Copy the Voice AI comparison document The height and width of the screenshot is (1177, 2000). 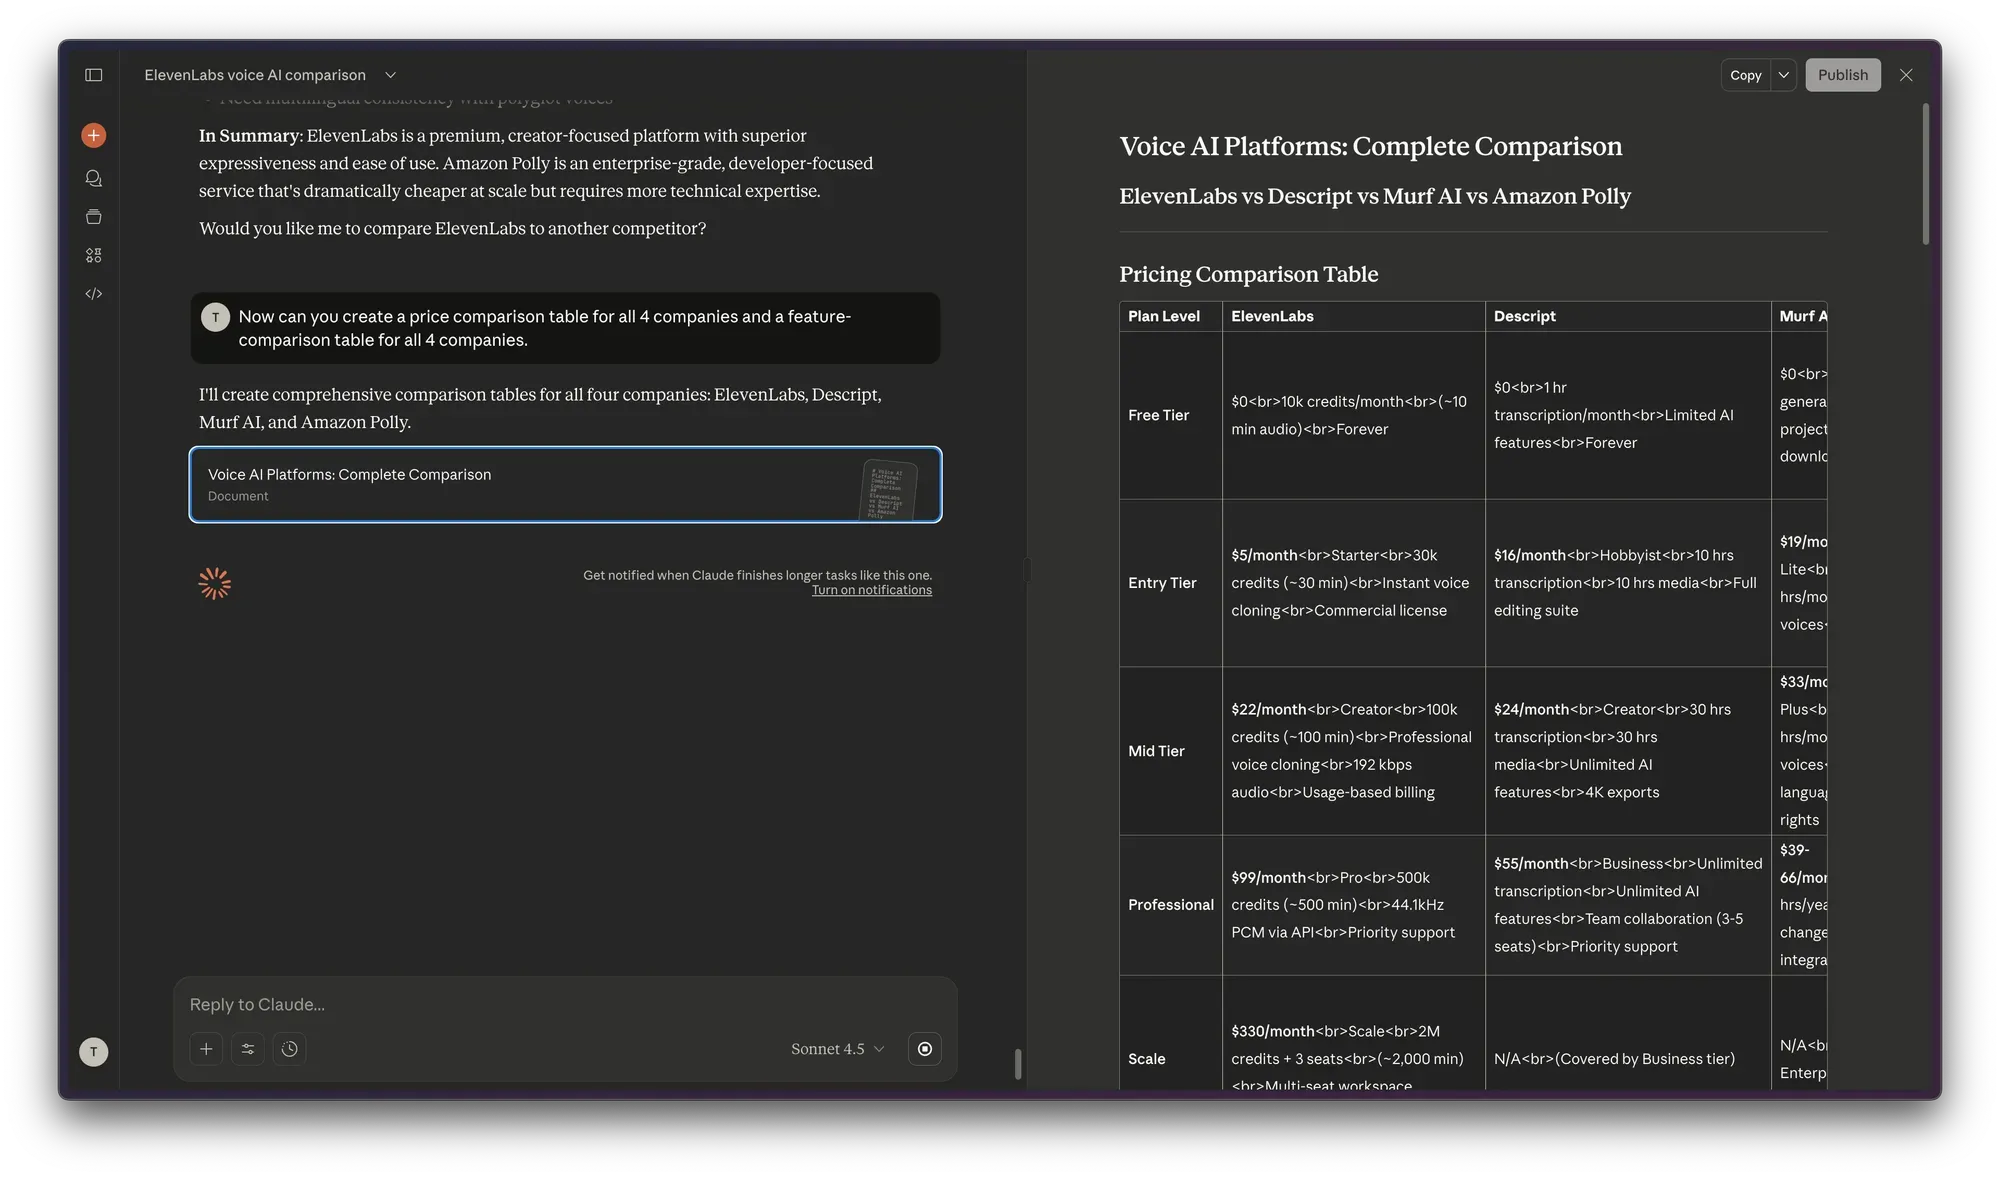pos(1745,75)
